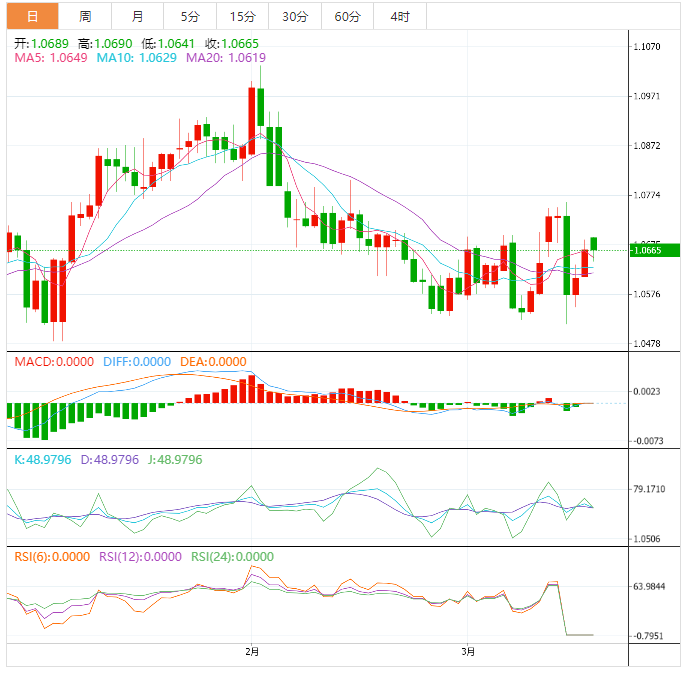Click the 2月 date axis marker

coord(253,652)
